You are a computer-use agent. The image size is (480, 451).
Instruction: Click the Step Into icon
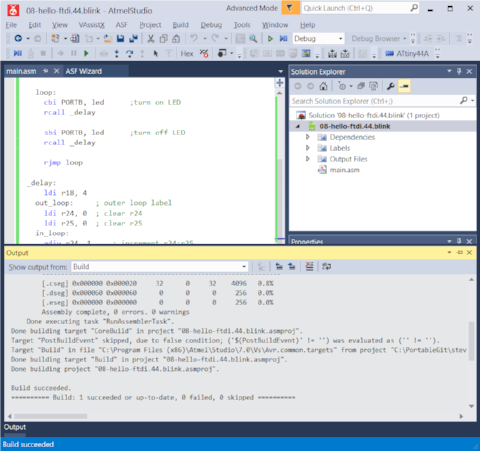pos(117,53)
